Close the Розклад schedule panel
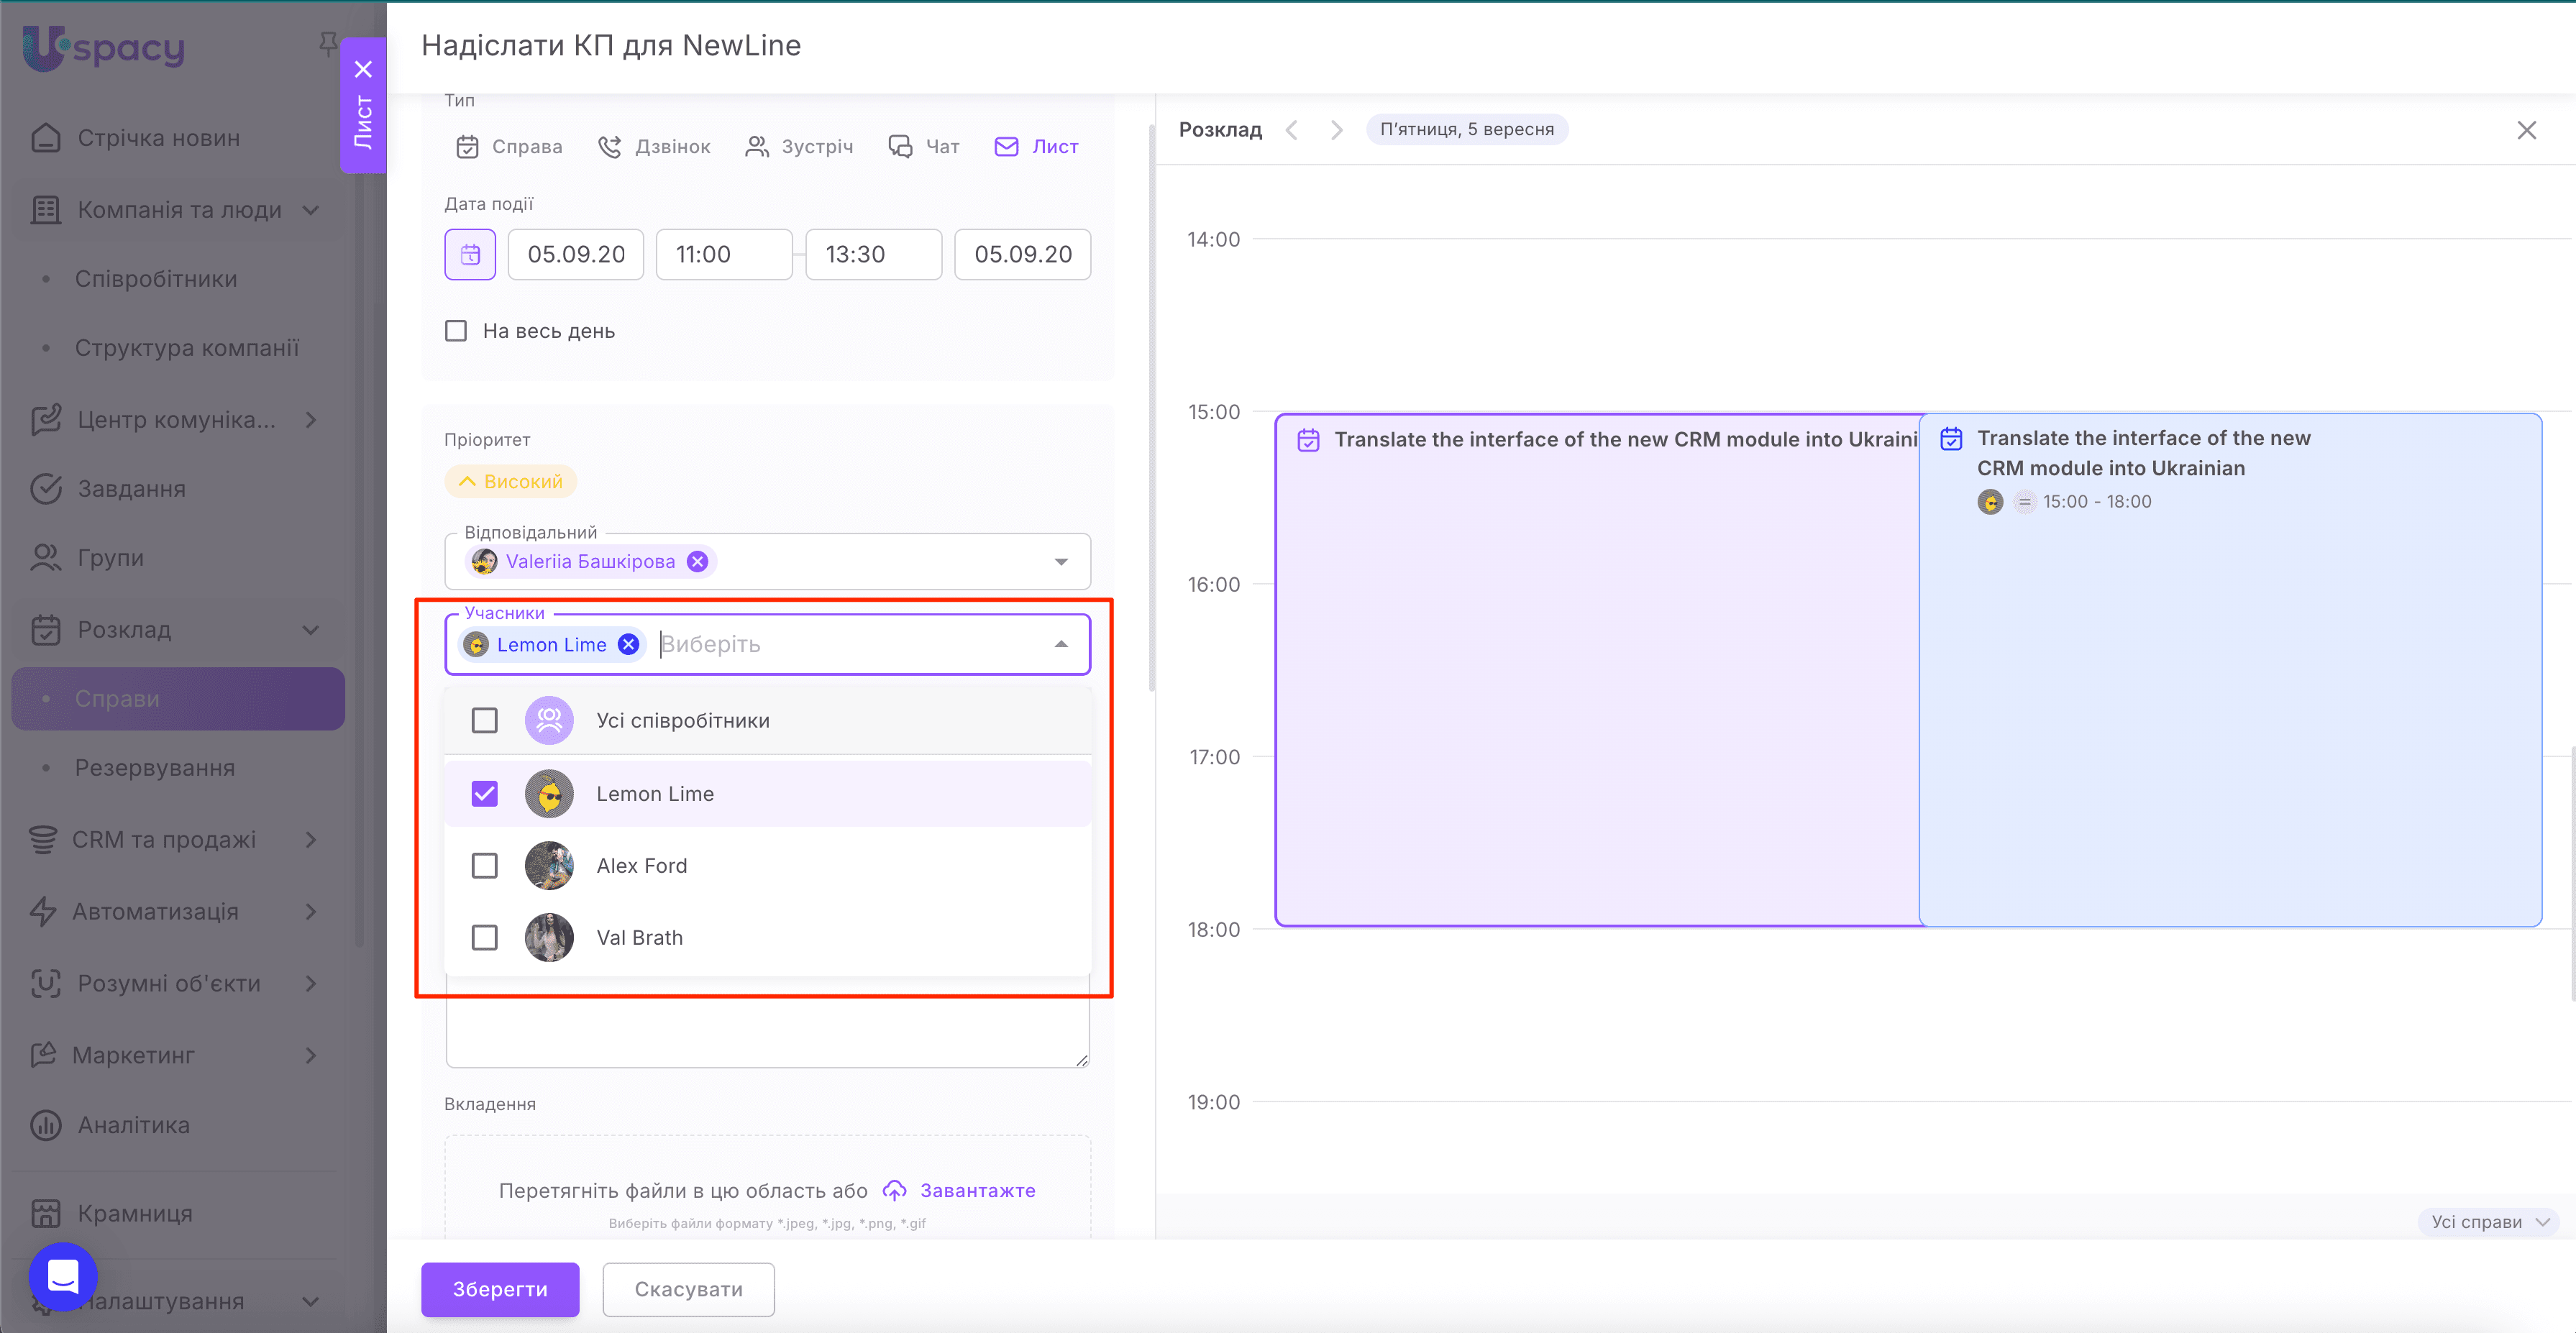 click(2526, 130)
